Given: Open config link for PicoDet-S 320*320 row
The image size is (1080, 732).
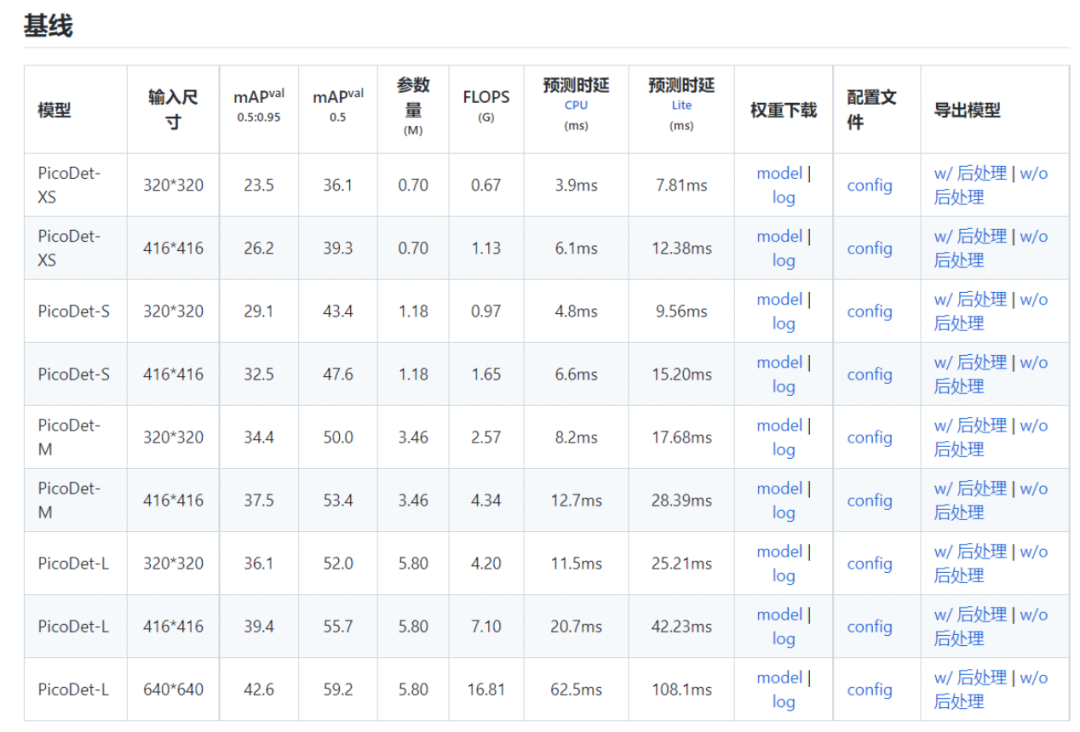Looking at the screenshot, I should click(869, 311).
